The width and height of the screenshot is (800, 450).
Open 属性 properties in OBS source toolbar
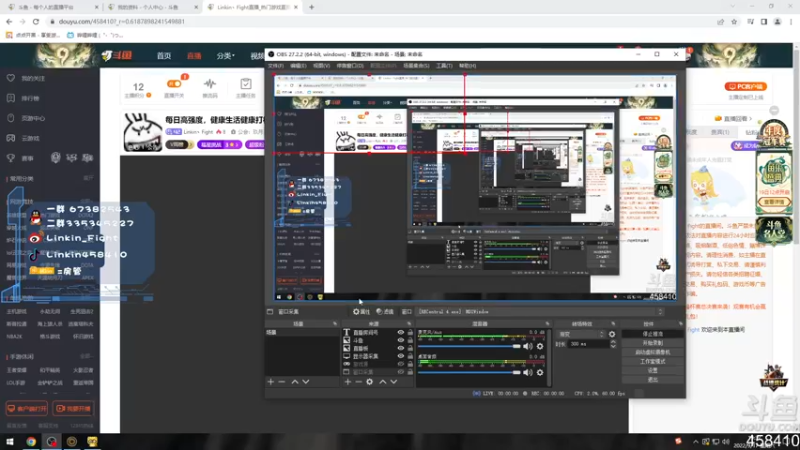coord(361,312)
